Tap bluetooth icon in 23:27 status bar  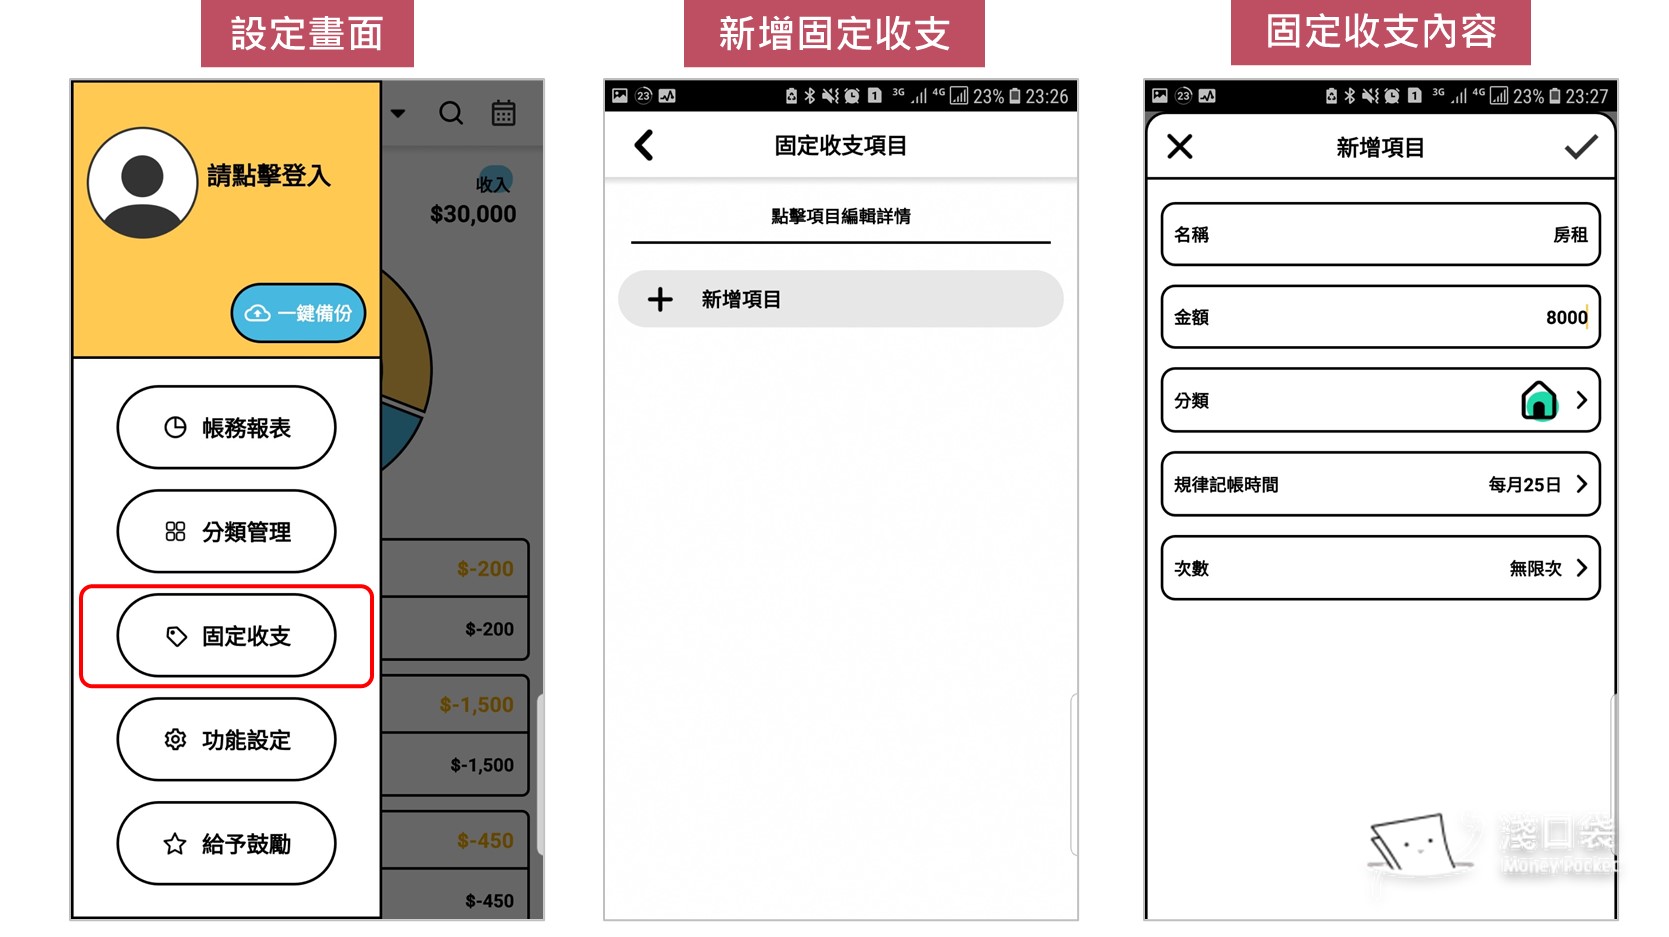tap(1349, 96)
